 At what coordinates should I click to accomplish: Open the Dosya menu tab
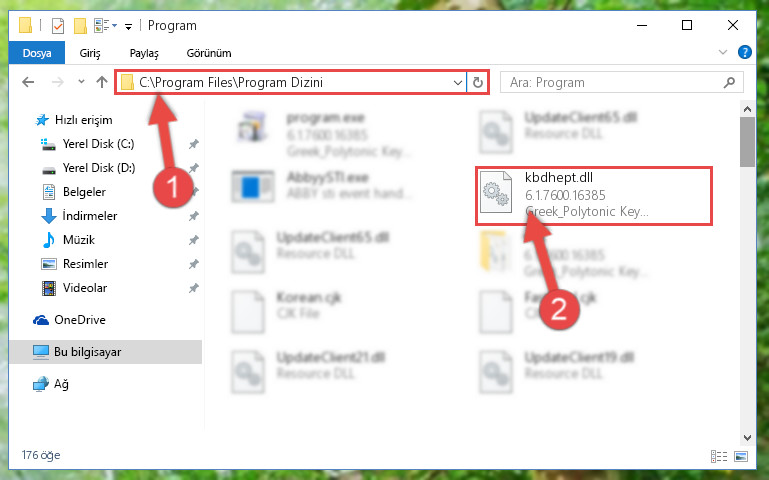(x=37, y=53)
